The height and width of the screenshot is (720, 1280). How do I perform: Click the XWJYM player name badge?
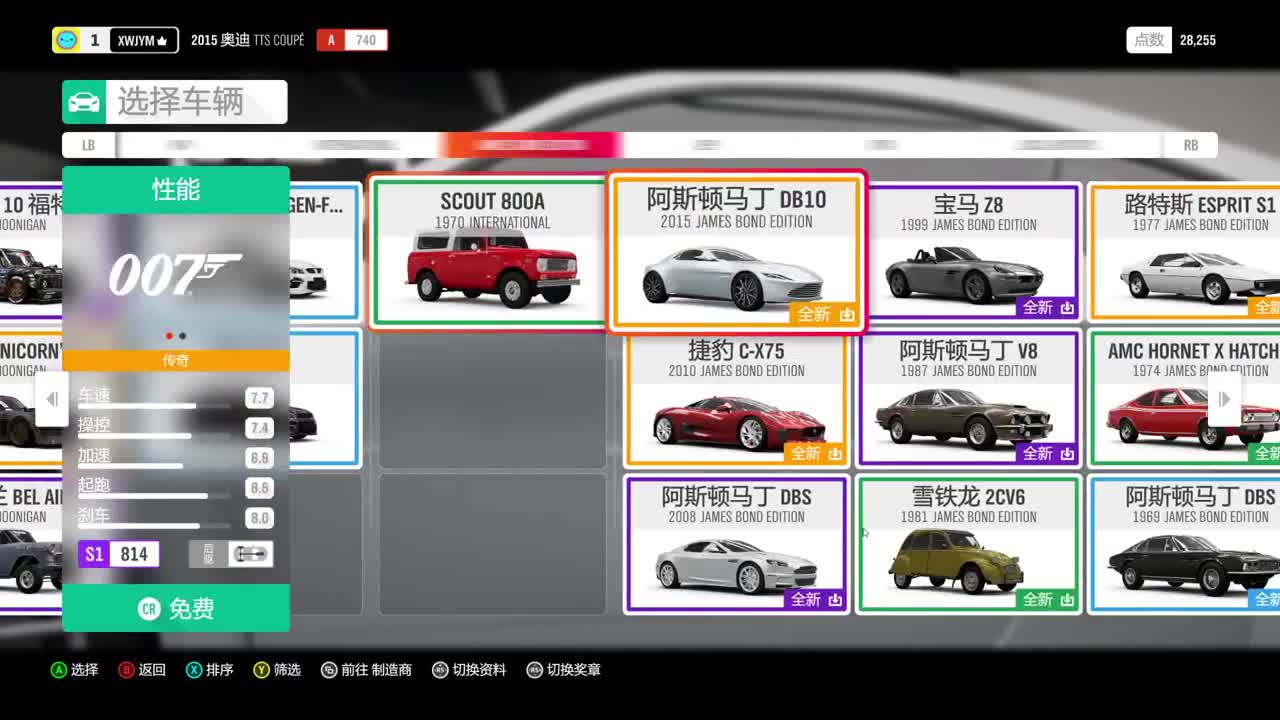click(142, 40)
